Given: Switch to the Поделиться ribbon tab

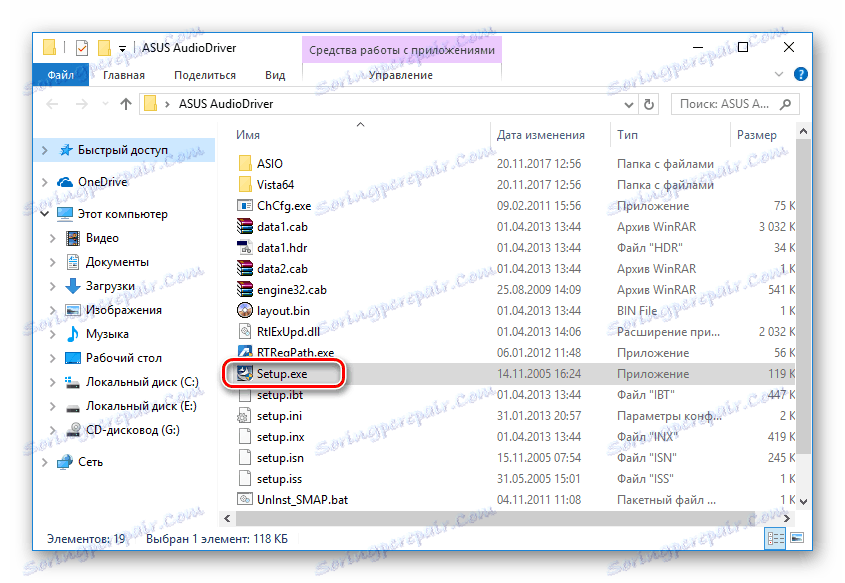Looking at the screenshot, I should point(205,75).
